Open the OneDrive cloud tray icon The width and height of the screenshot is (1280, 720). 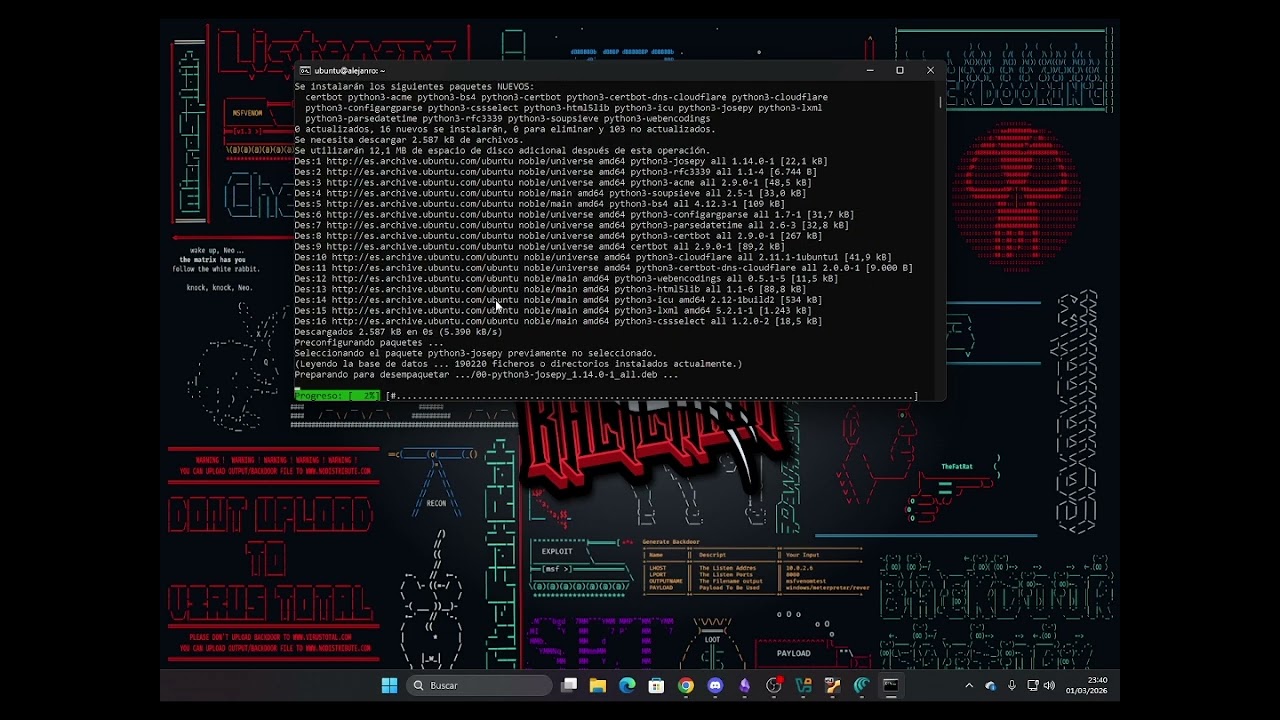pyautogui.click(x=990, y=685)
